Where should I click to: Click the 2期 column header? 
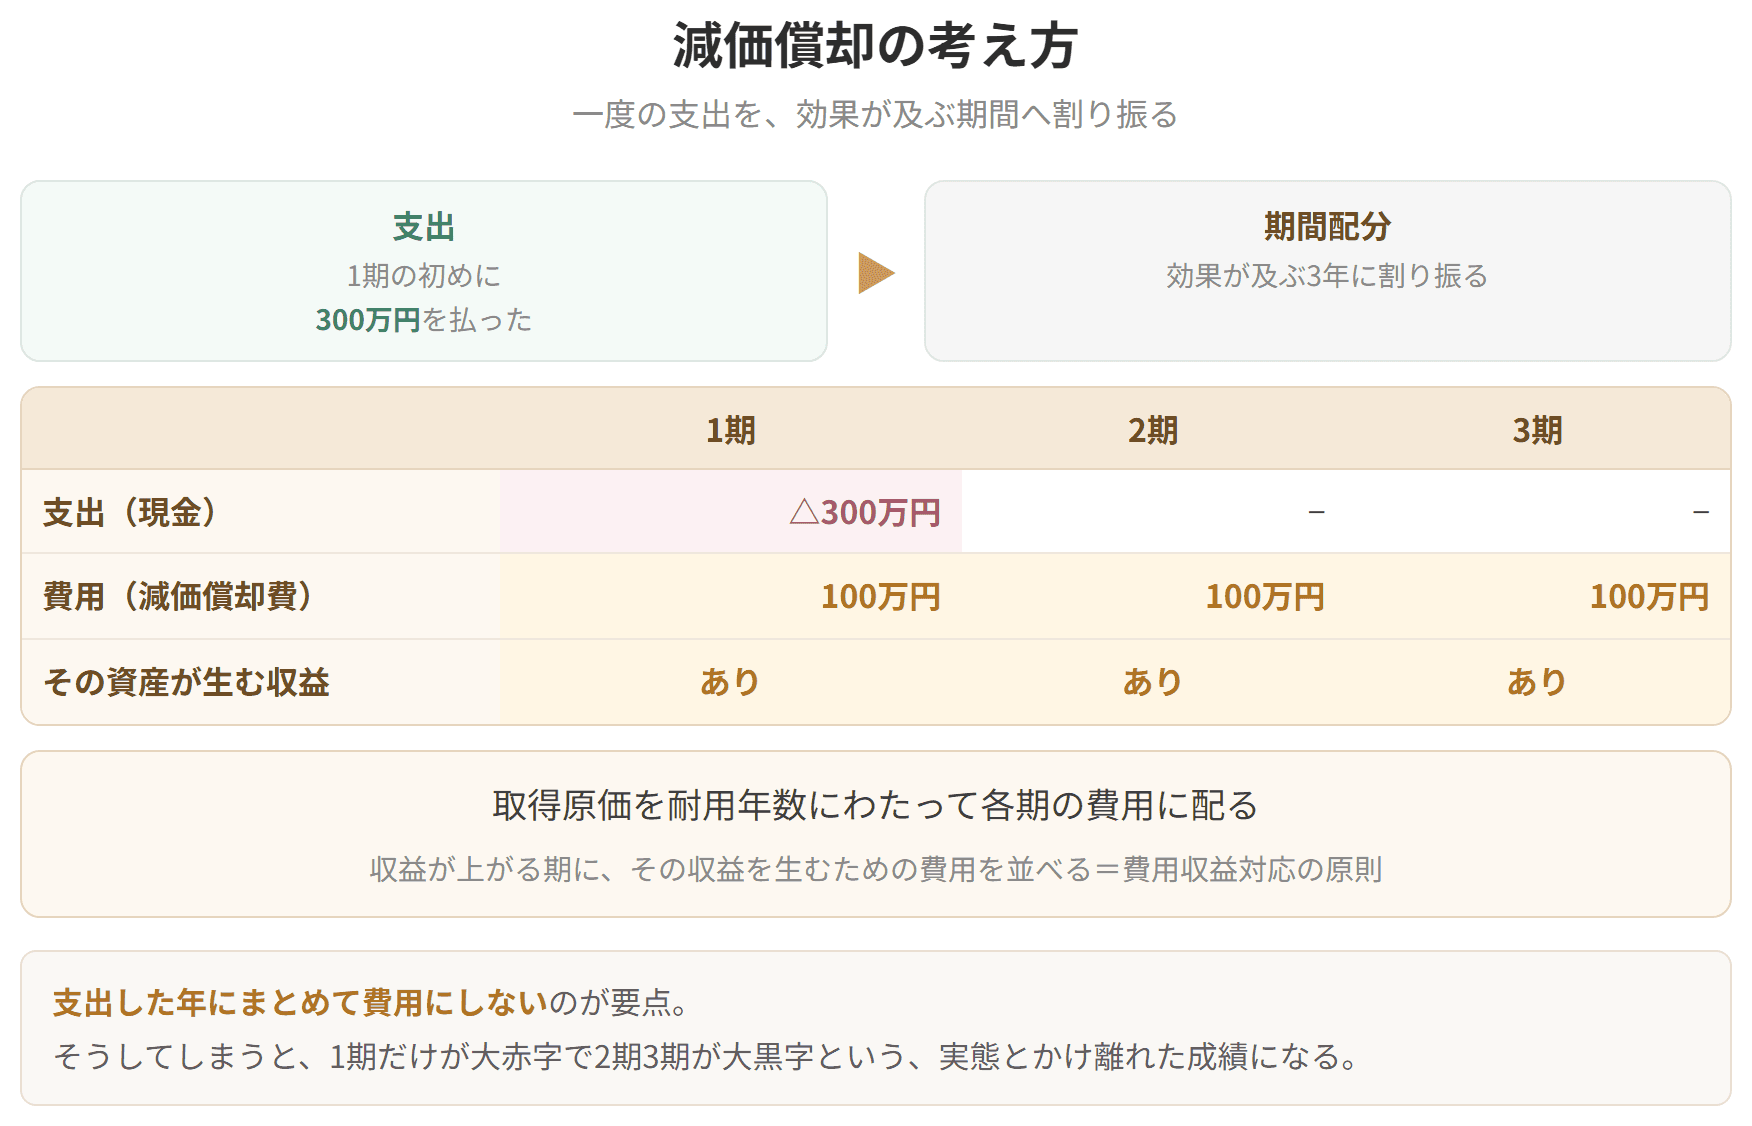1153,430
